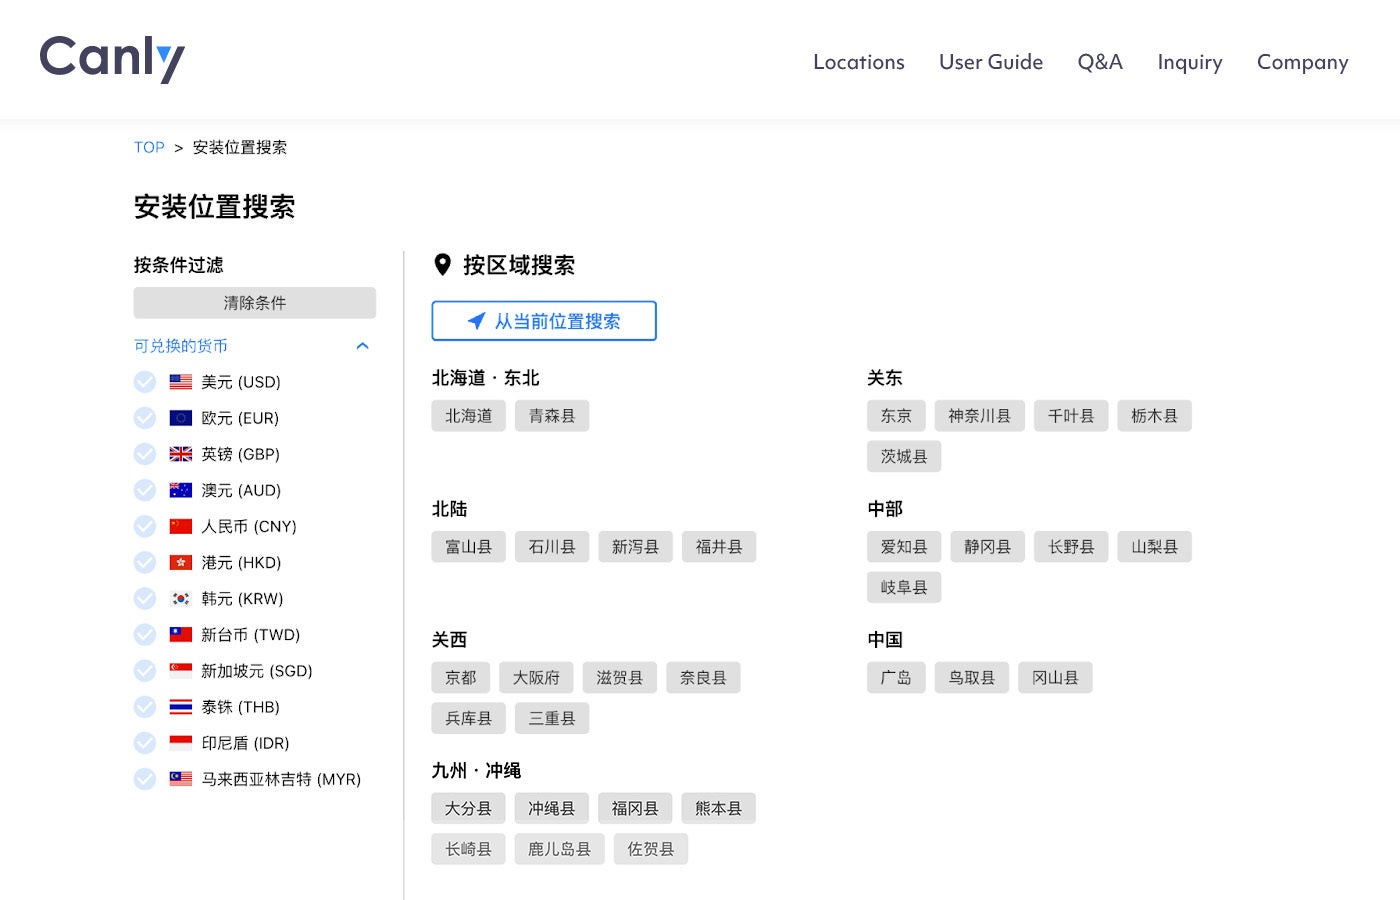Viewport: 1400px width, 900px height.
Task: Click the South Korea flag icon
Action: 181,598
